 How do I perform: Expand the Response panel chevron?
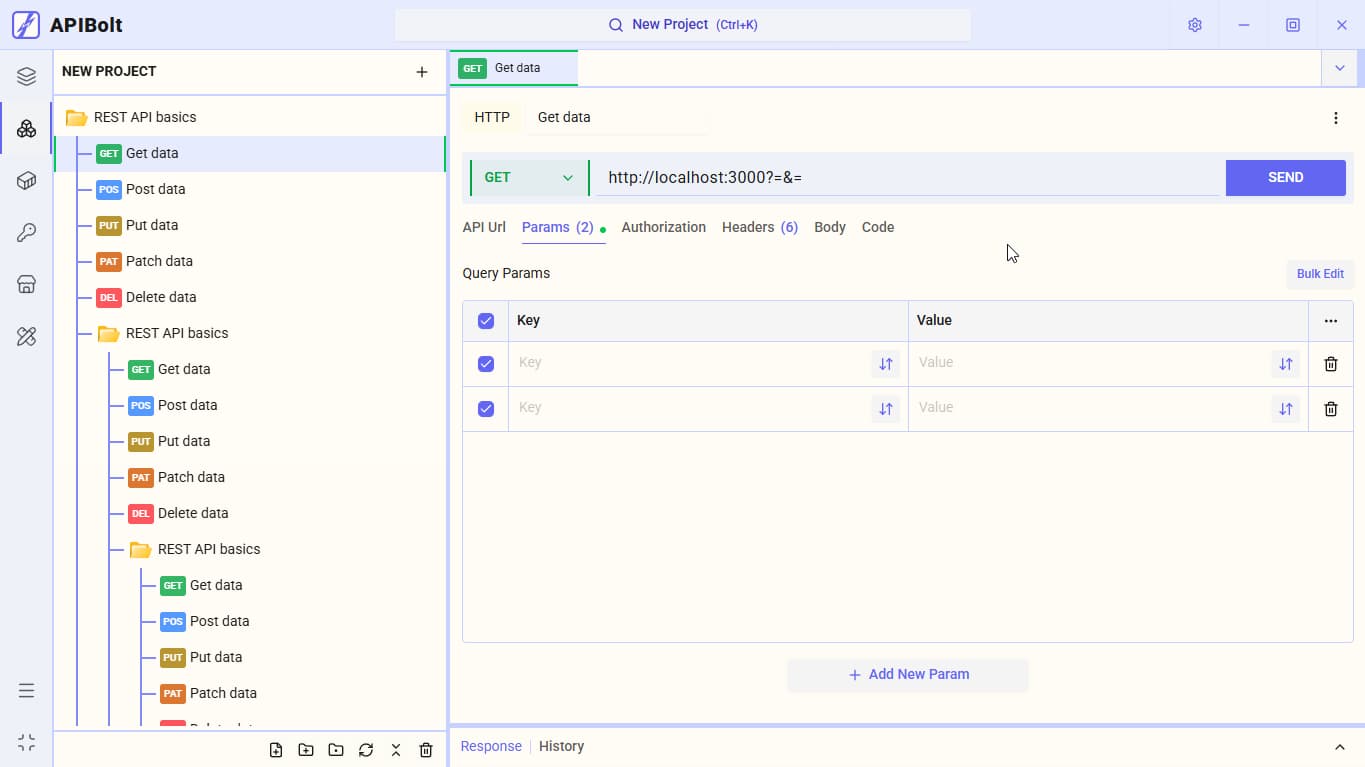pyautogui.click(x=1340, y=747)
